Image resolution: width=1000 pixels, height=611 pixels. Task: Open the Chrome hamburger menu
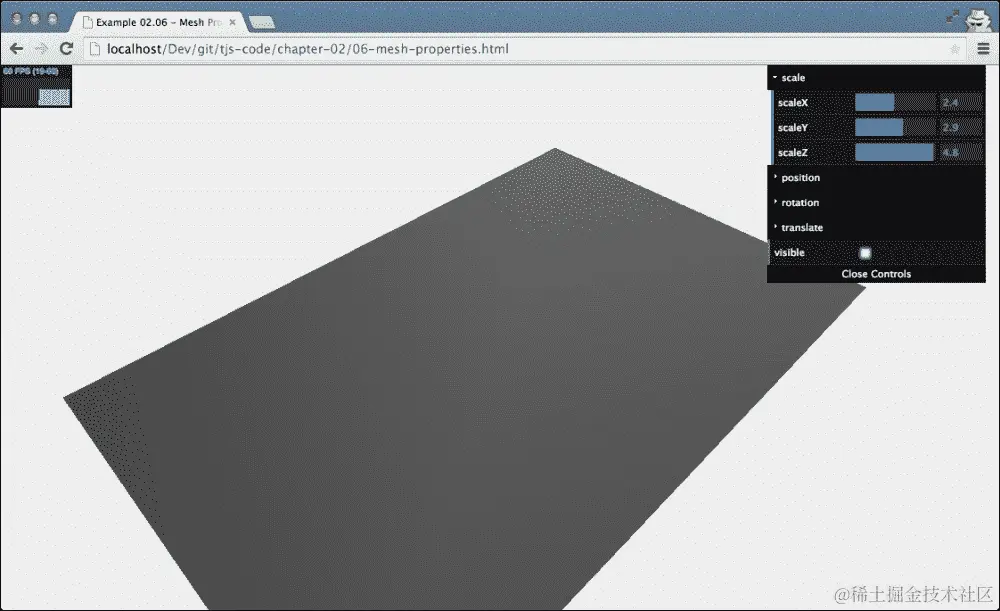983,48
